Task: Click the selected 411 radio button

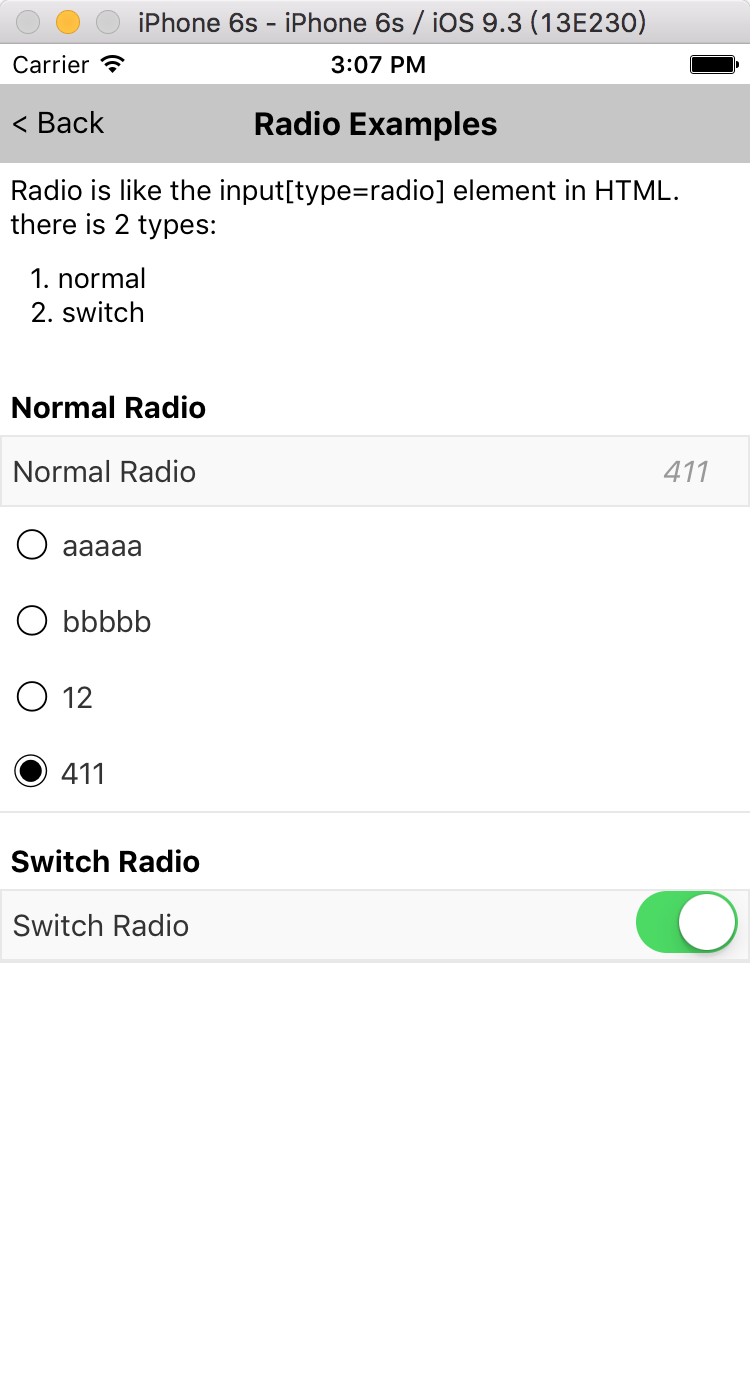Action: 32,772
